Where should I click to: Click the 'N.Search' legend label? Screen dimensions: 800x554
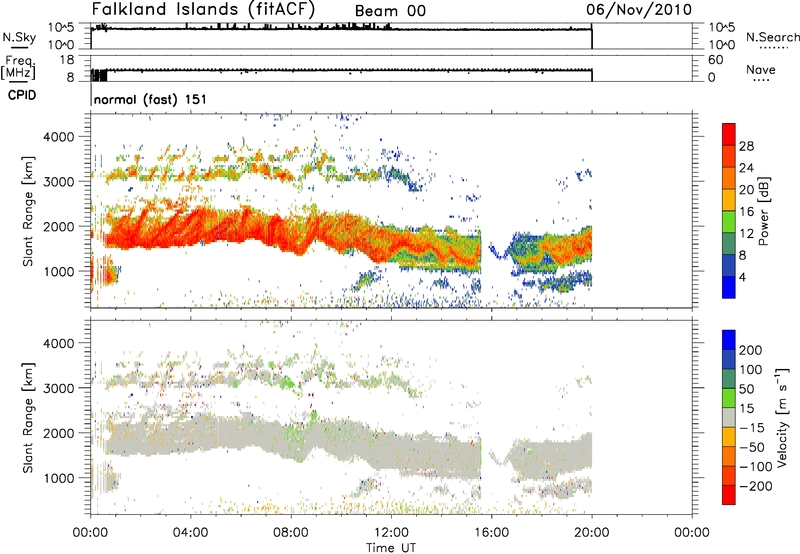pos(772,37)
